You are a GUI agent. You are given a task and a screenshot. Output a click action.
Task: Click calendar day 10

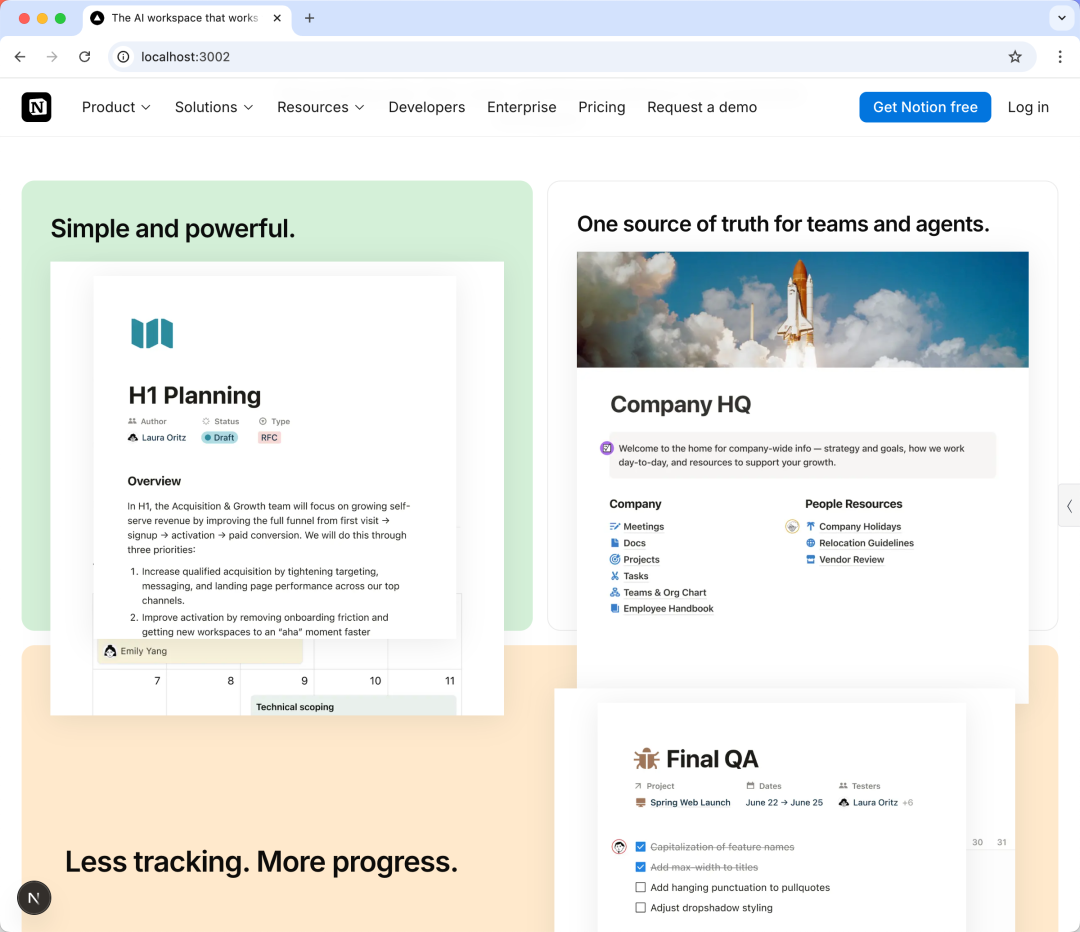point(375,681)
